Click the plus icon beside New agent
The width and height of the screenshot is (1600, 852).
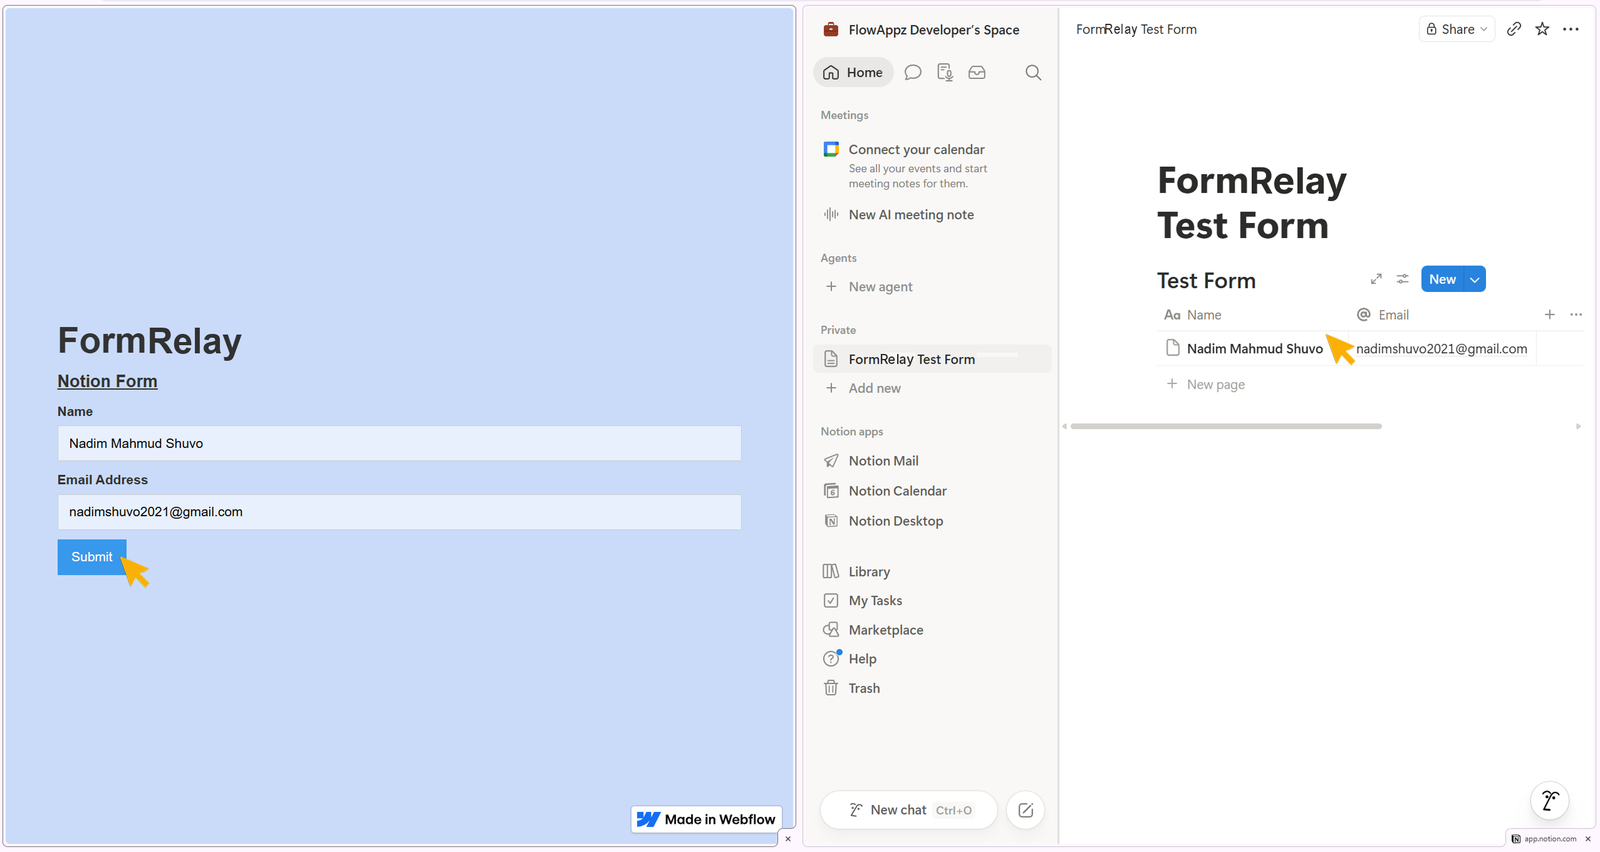(831, 286)
